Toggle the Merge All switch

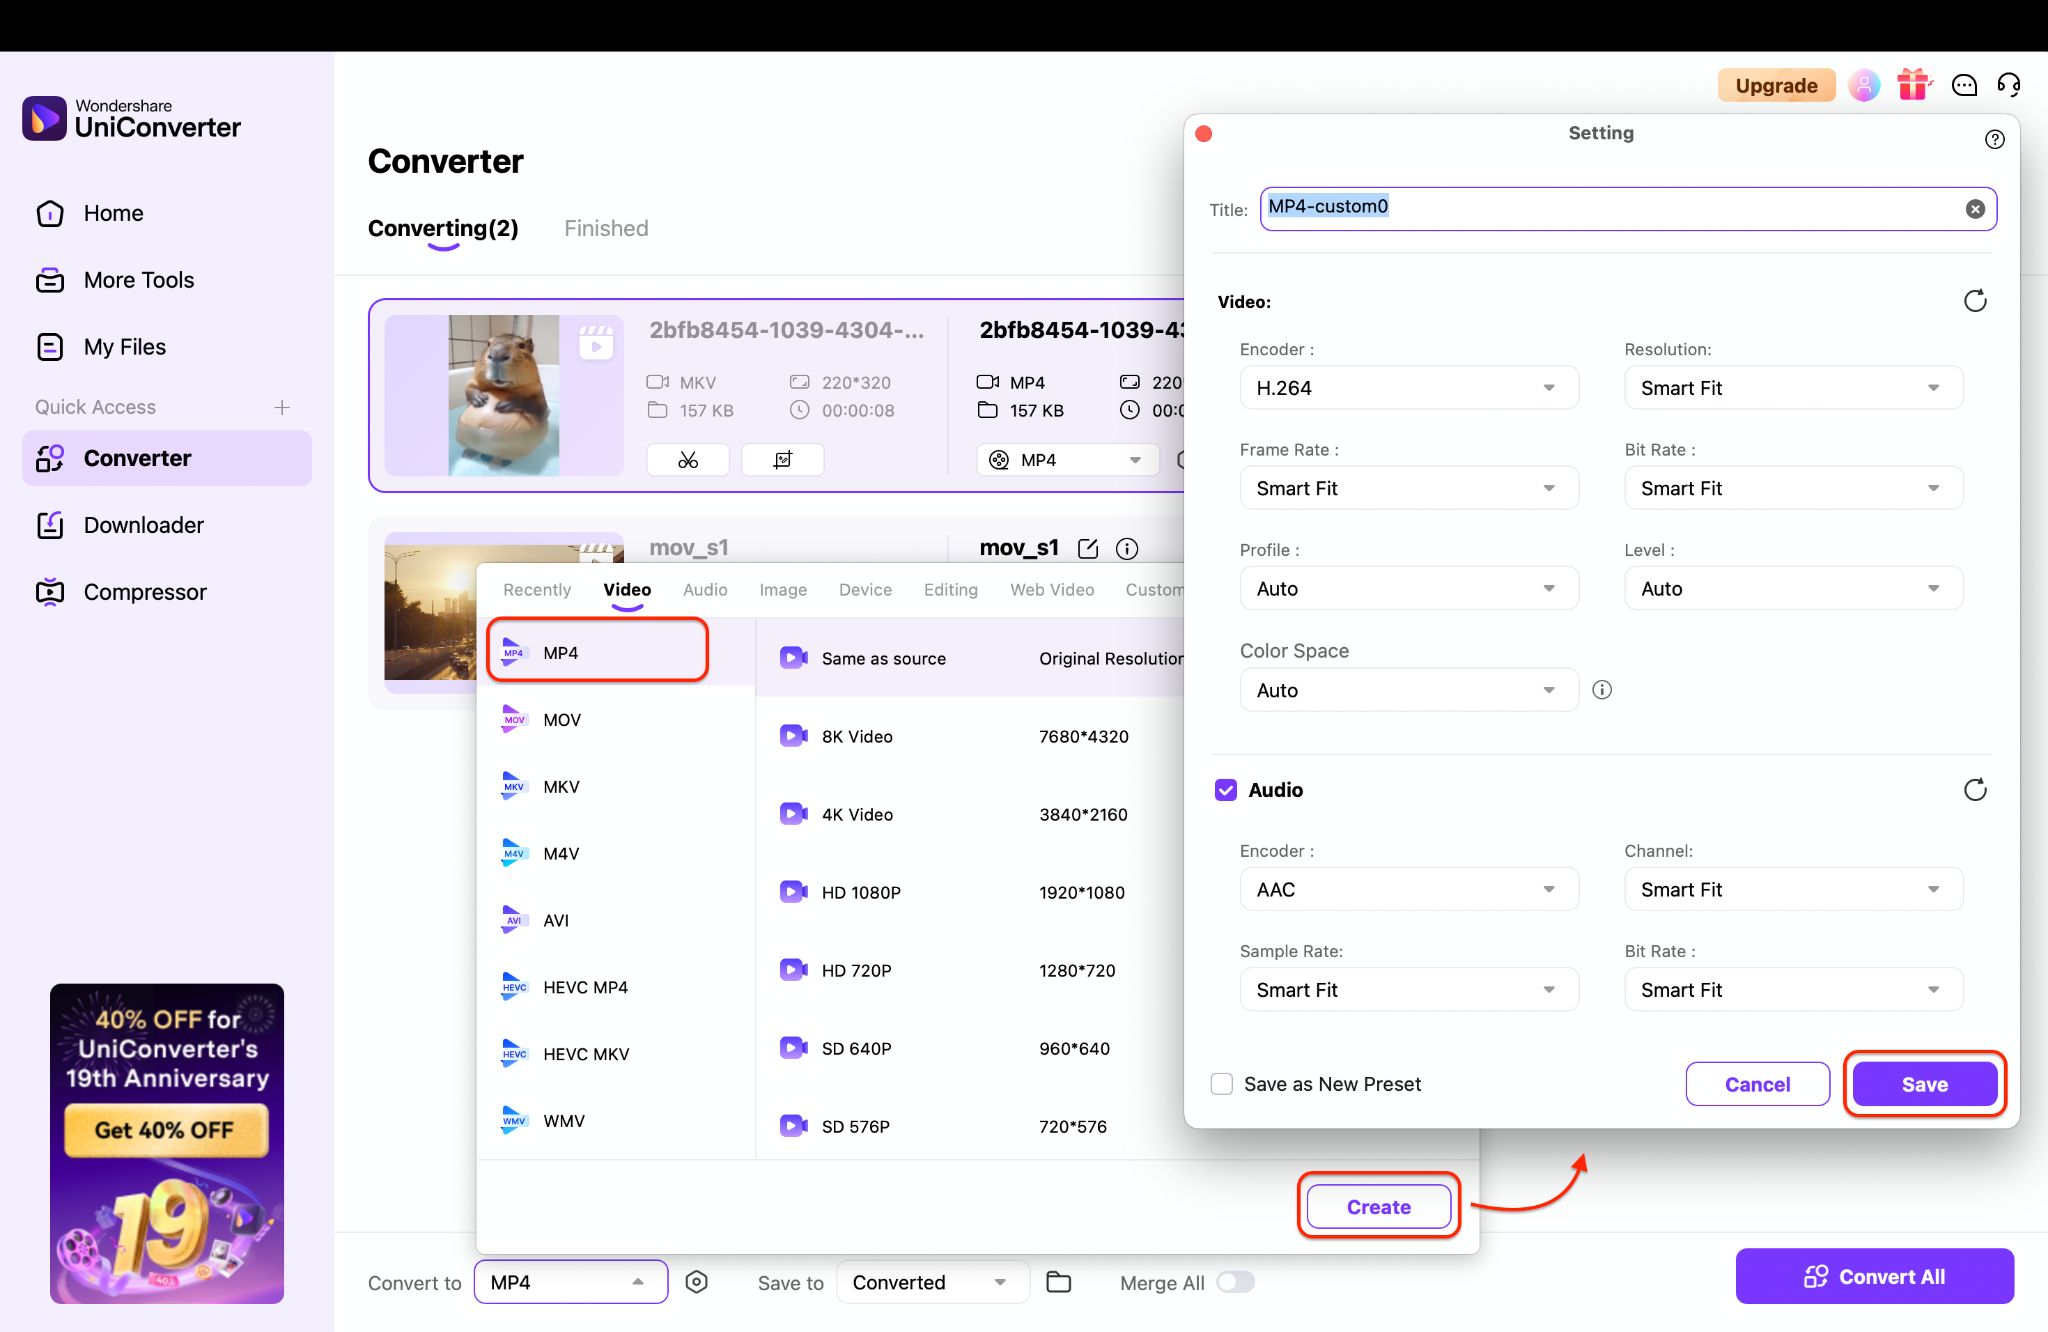tap(1236, 1282)
